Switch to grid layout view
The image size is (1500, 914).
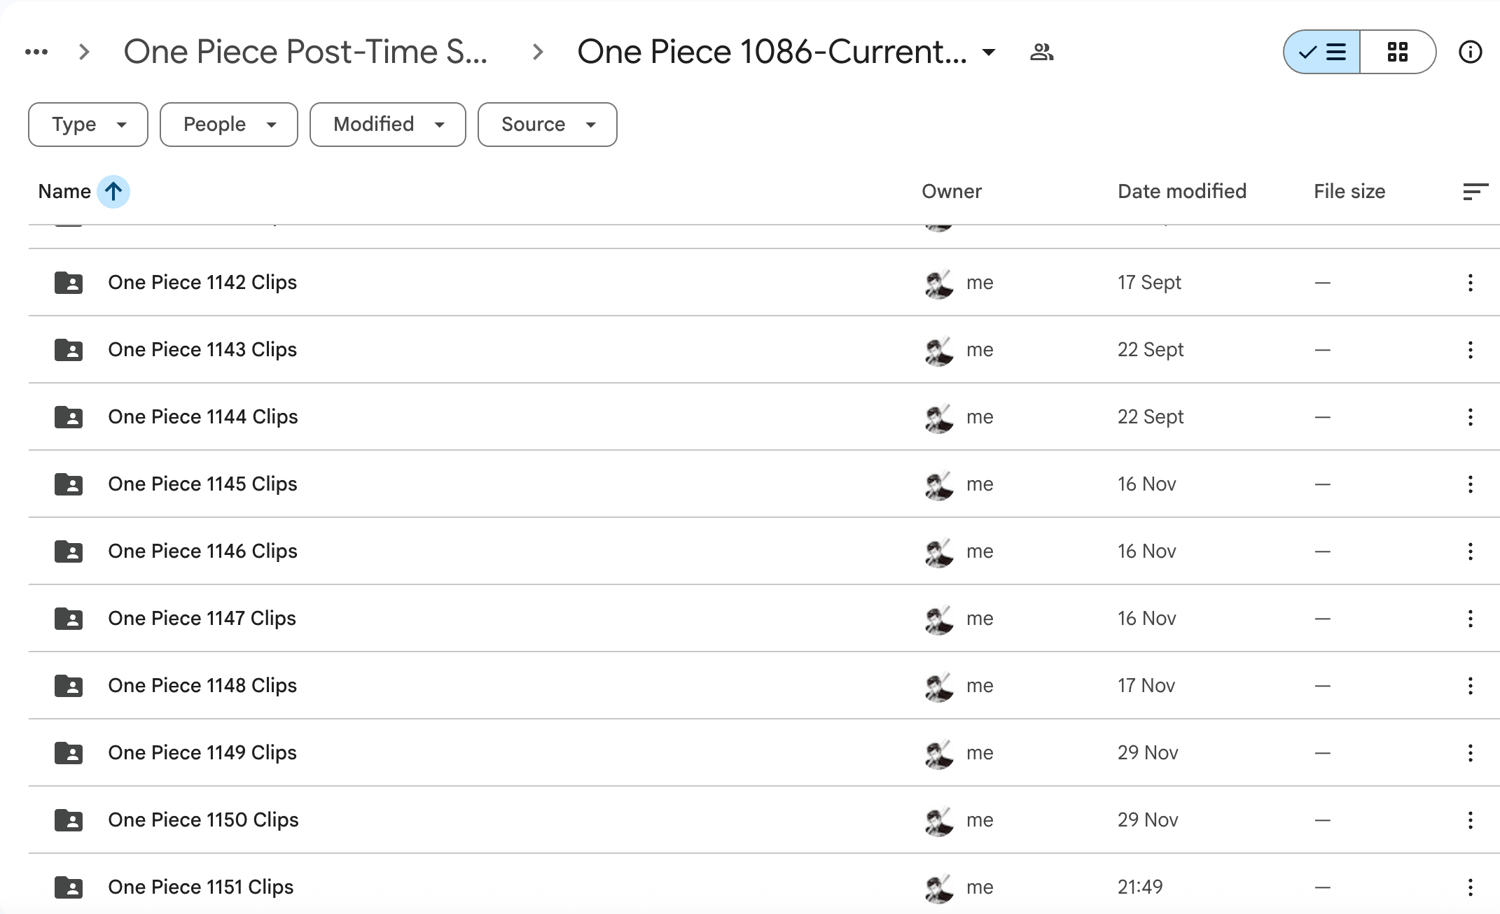tap(1397, 52)
